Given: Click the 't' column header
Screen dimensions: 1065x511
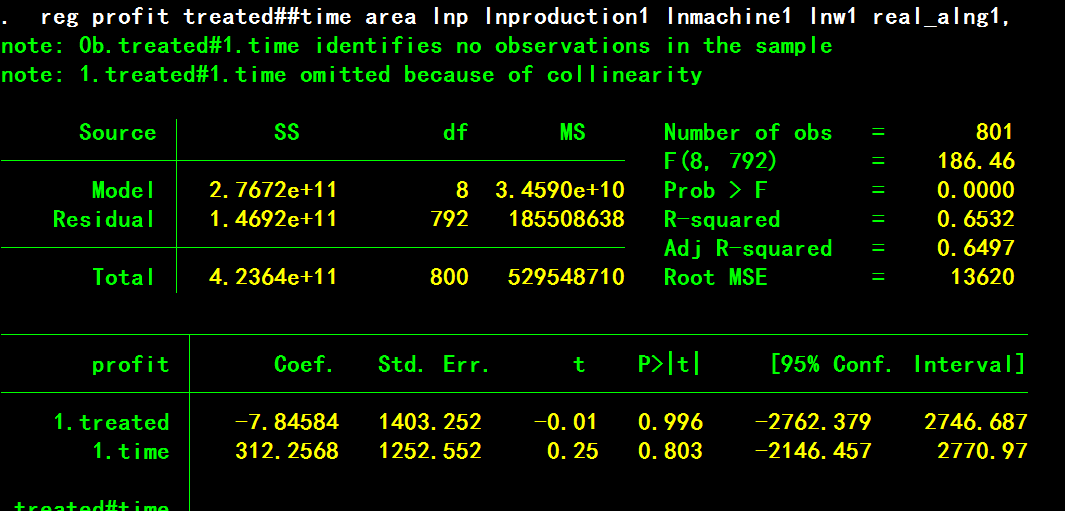Looking at the screenshot, I should click(x=579, y=365).
